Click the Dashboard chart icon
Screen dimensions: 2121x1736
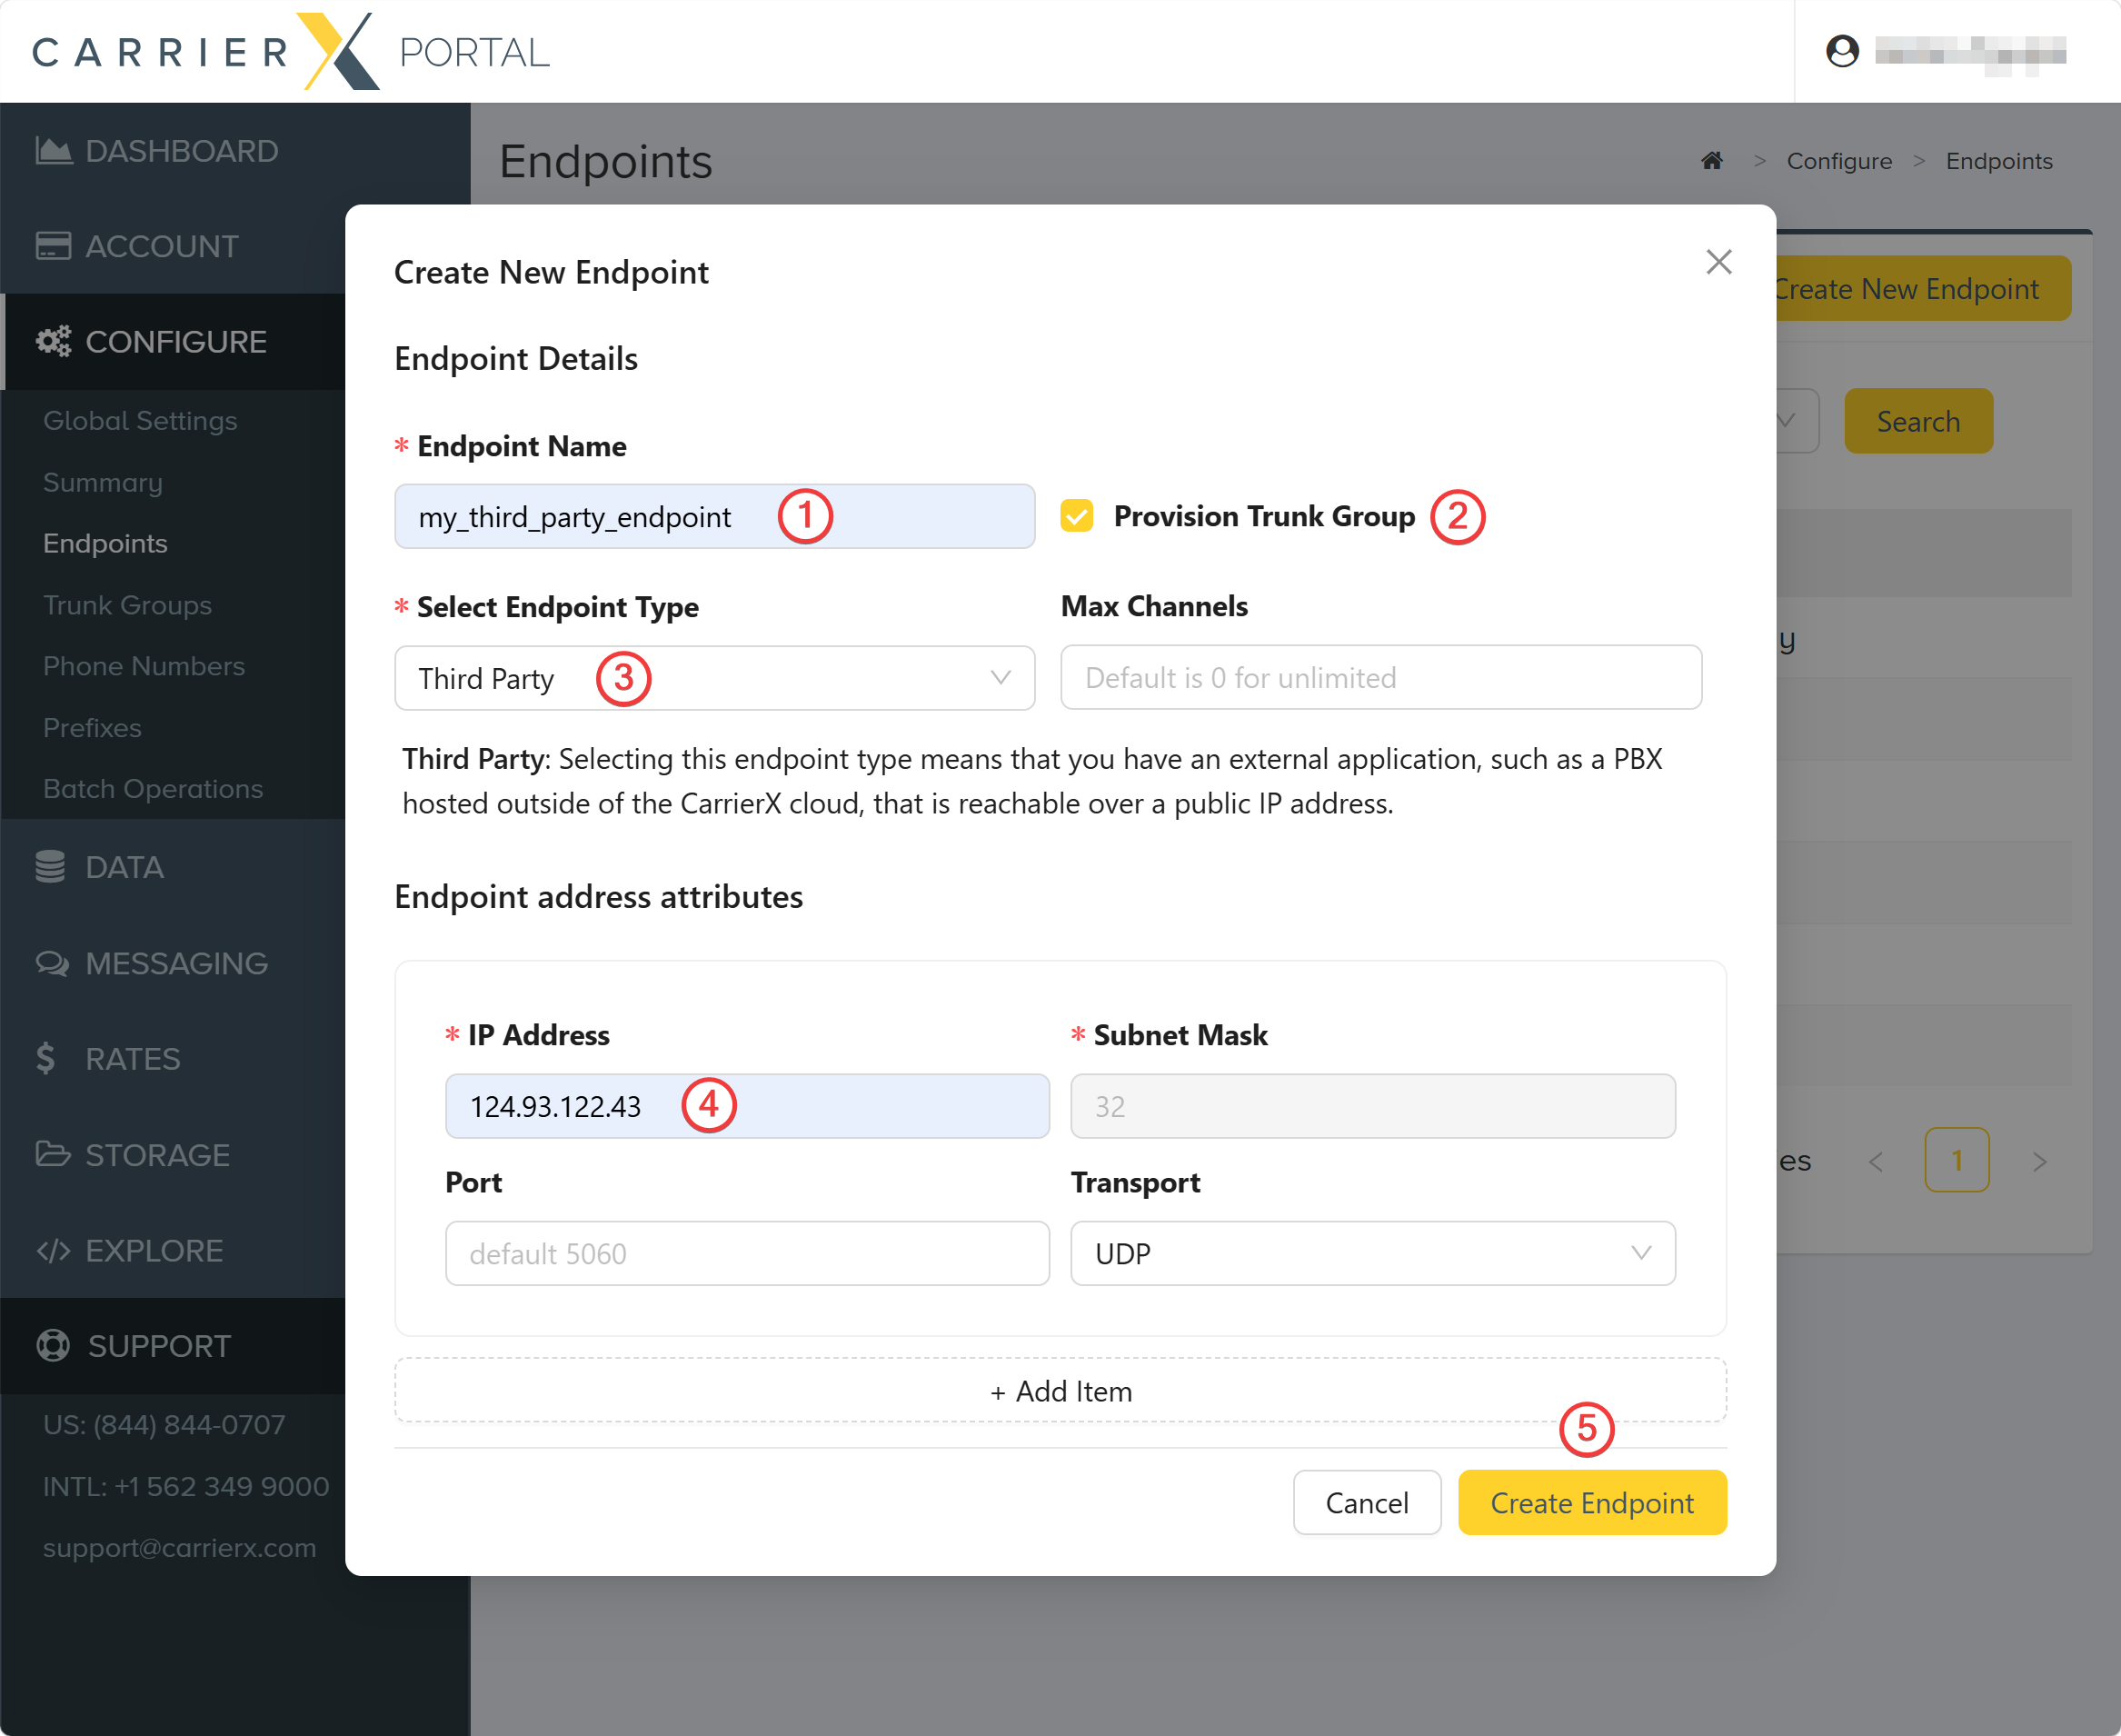(x=53, y=151)
